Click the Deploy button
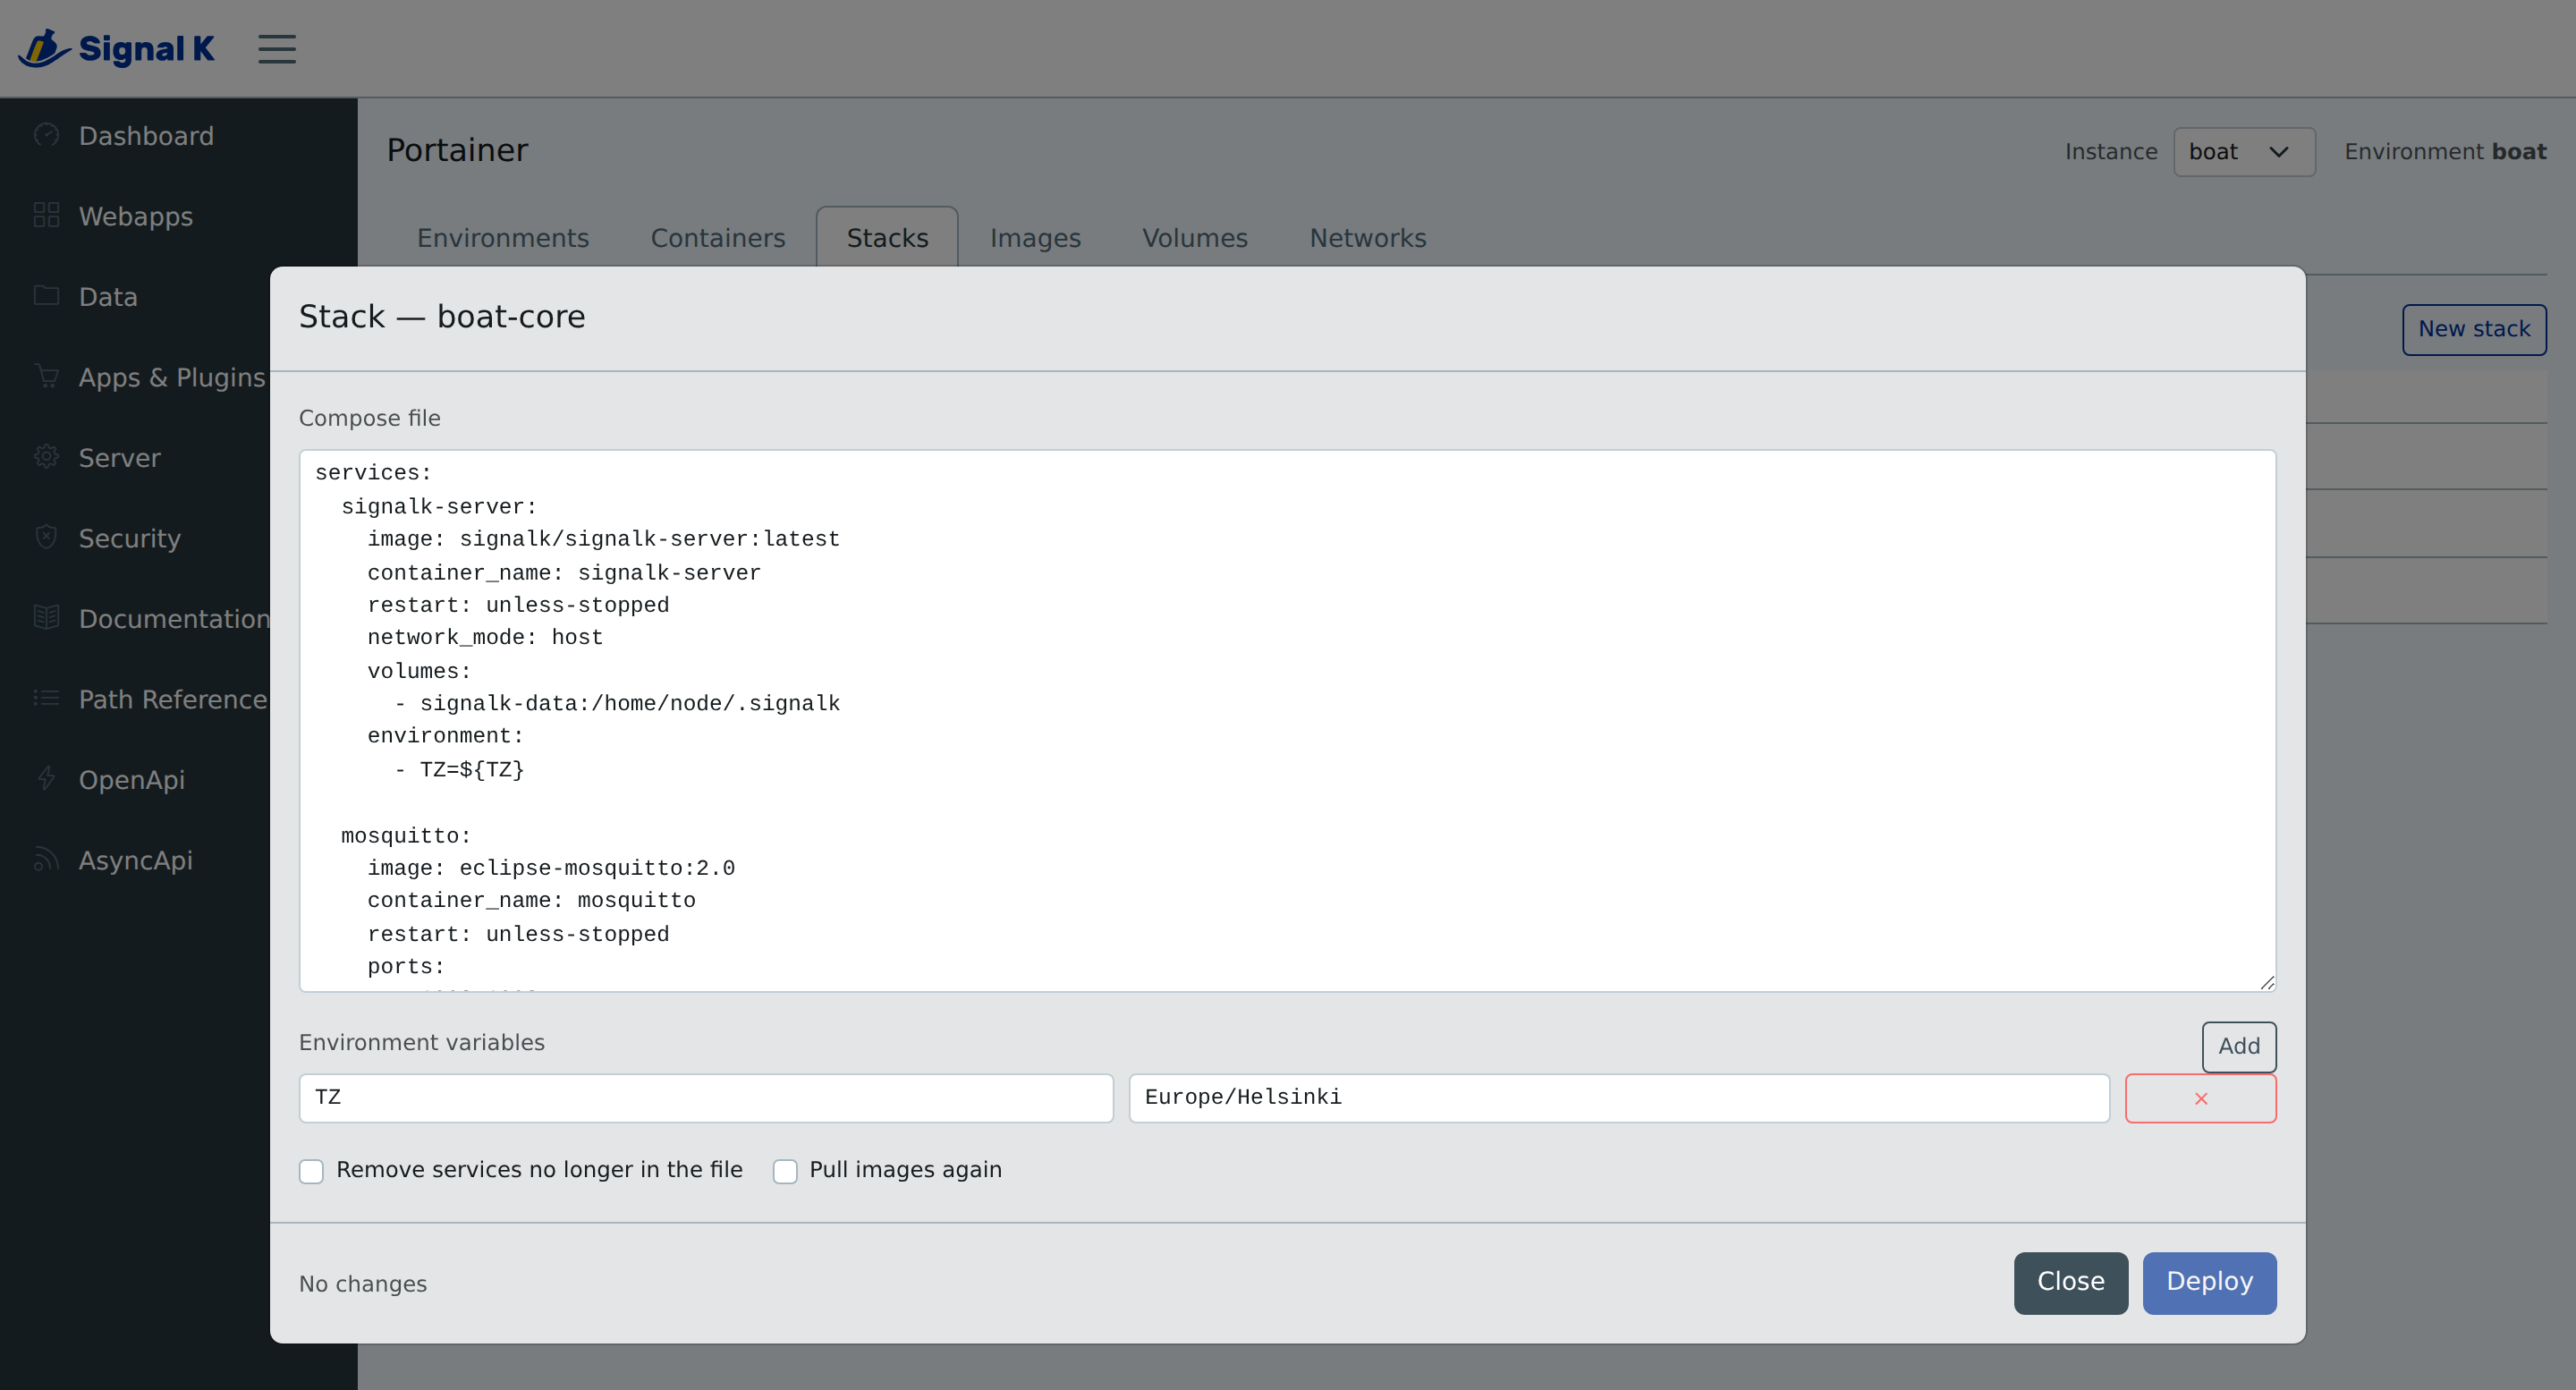 [2208, 1282]
